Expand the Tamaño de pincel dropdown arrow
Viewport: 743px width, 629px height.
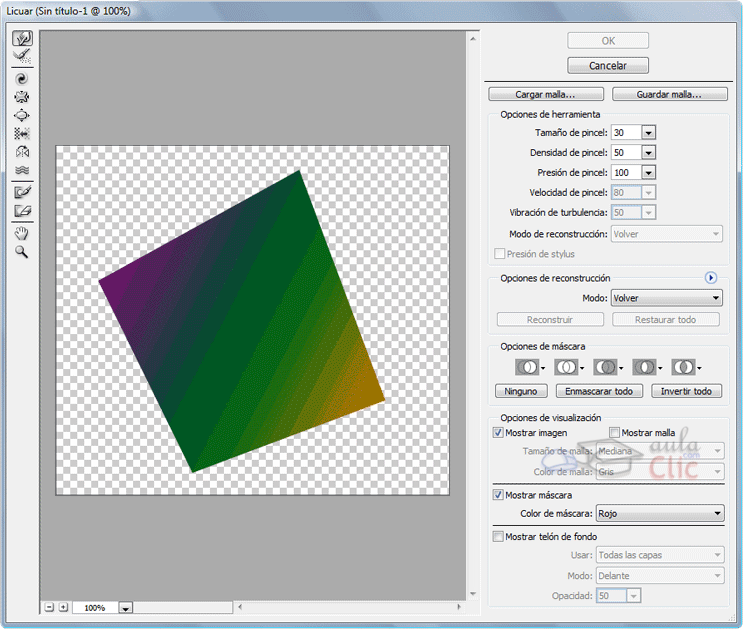[x=648, y=133]
